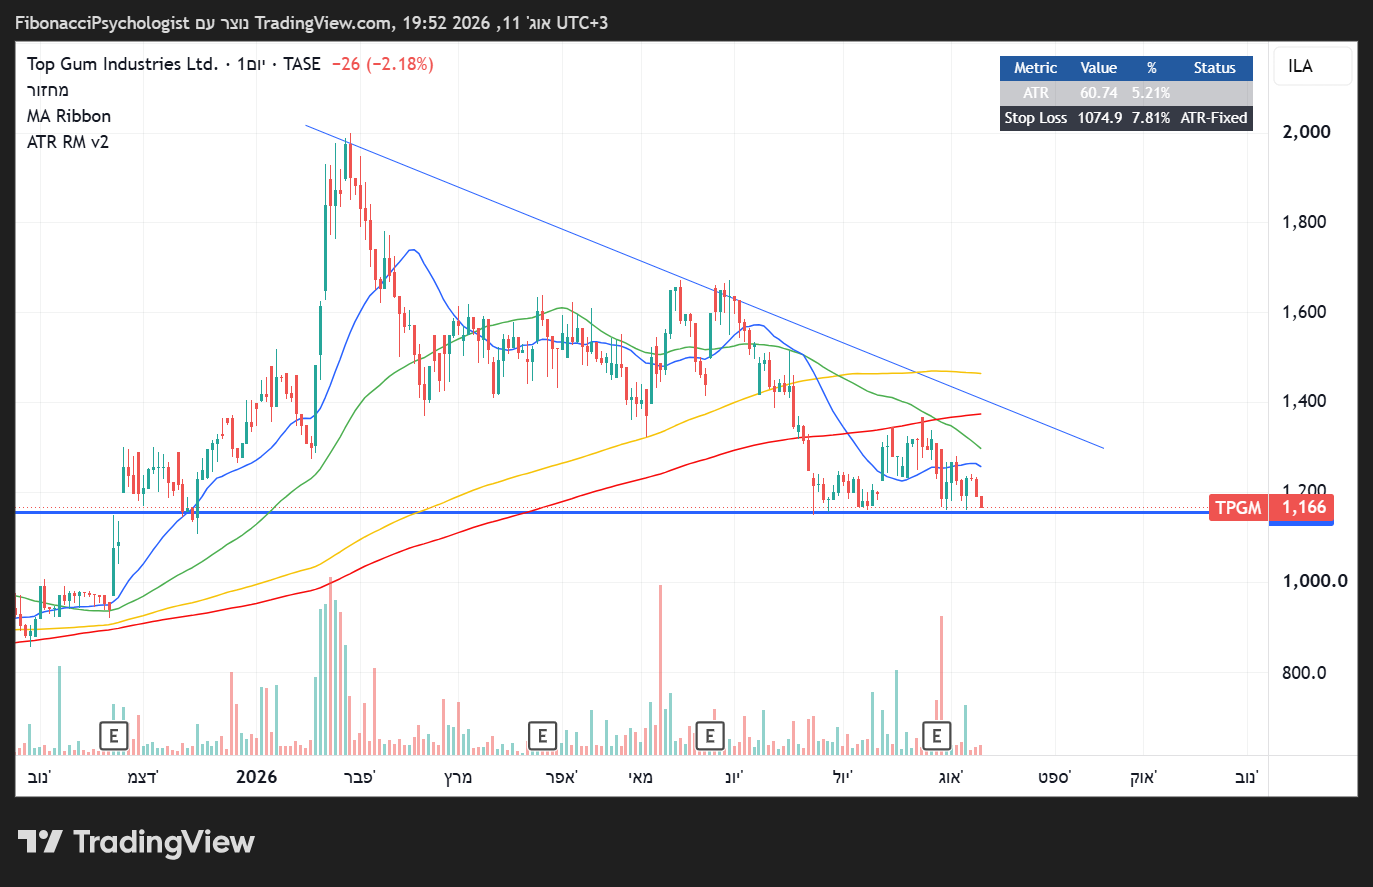Click the Value column header in the table
This screenshot has height=887, width=1373.
tap(1098, 68)
